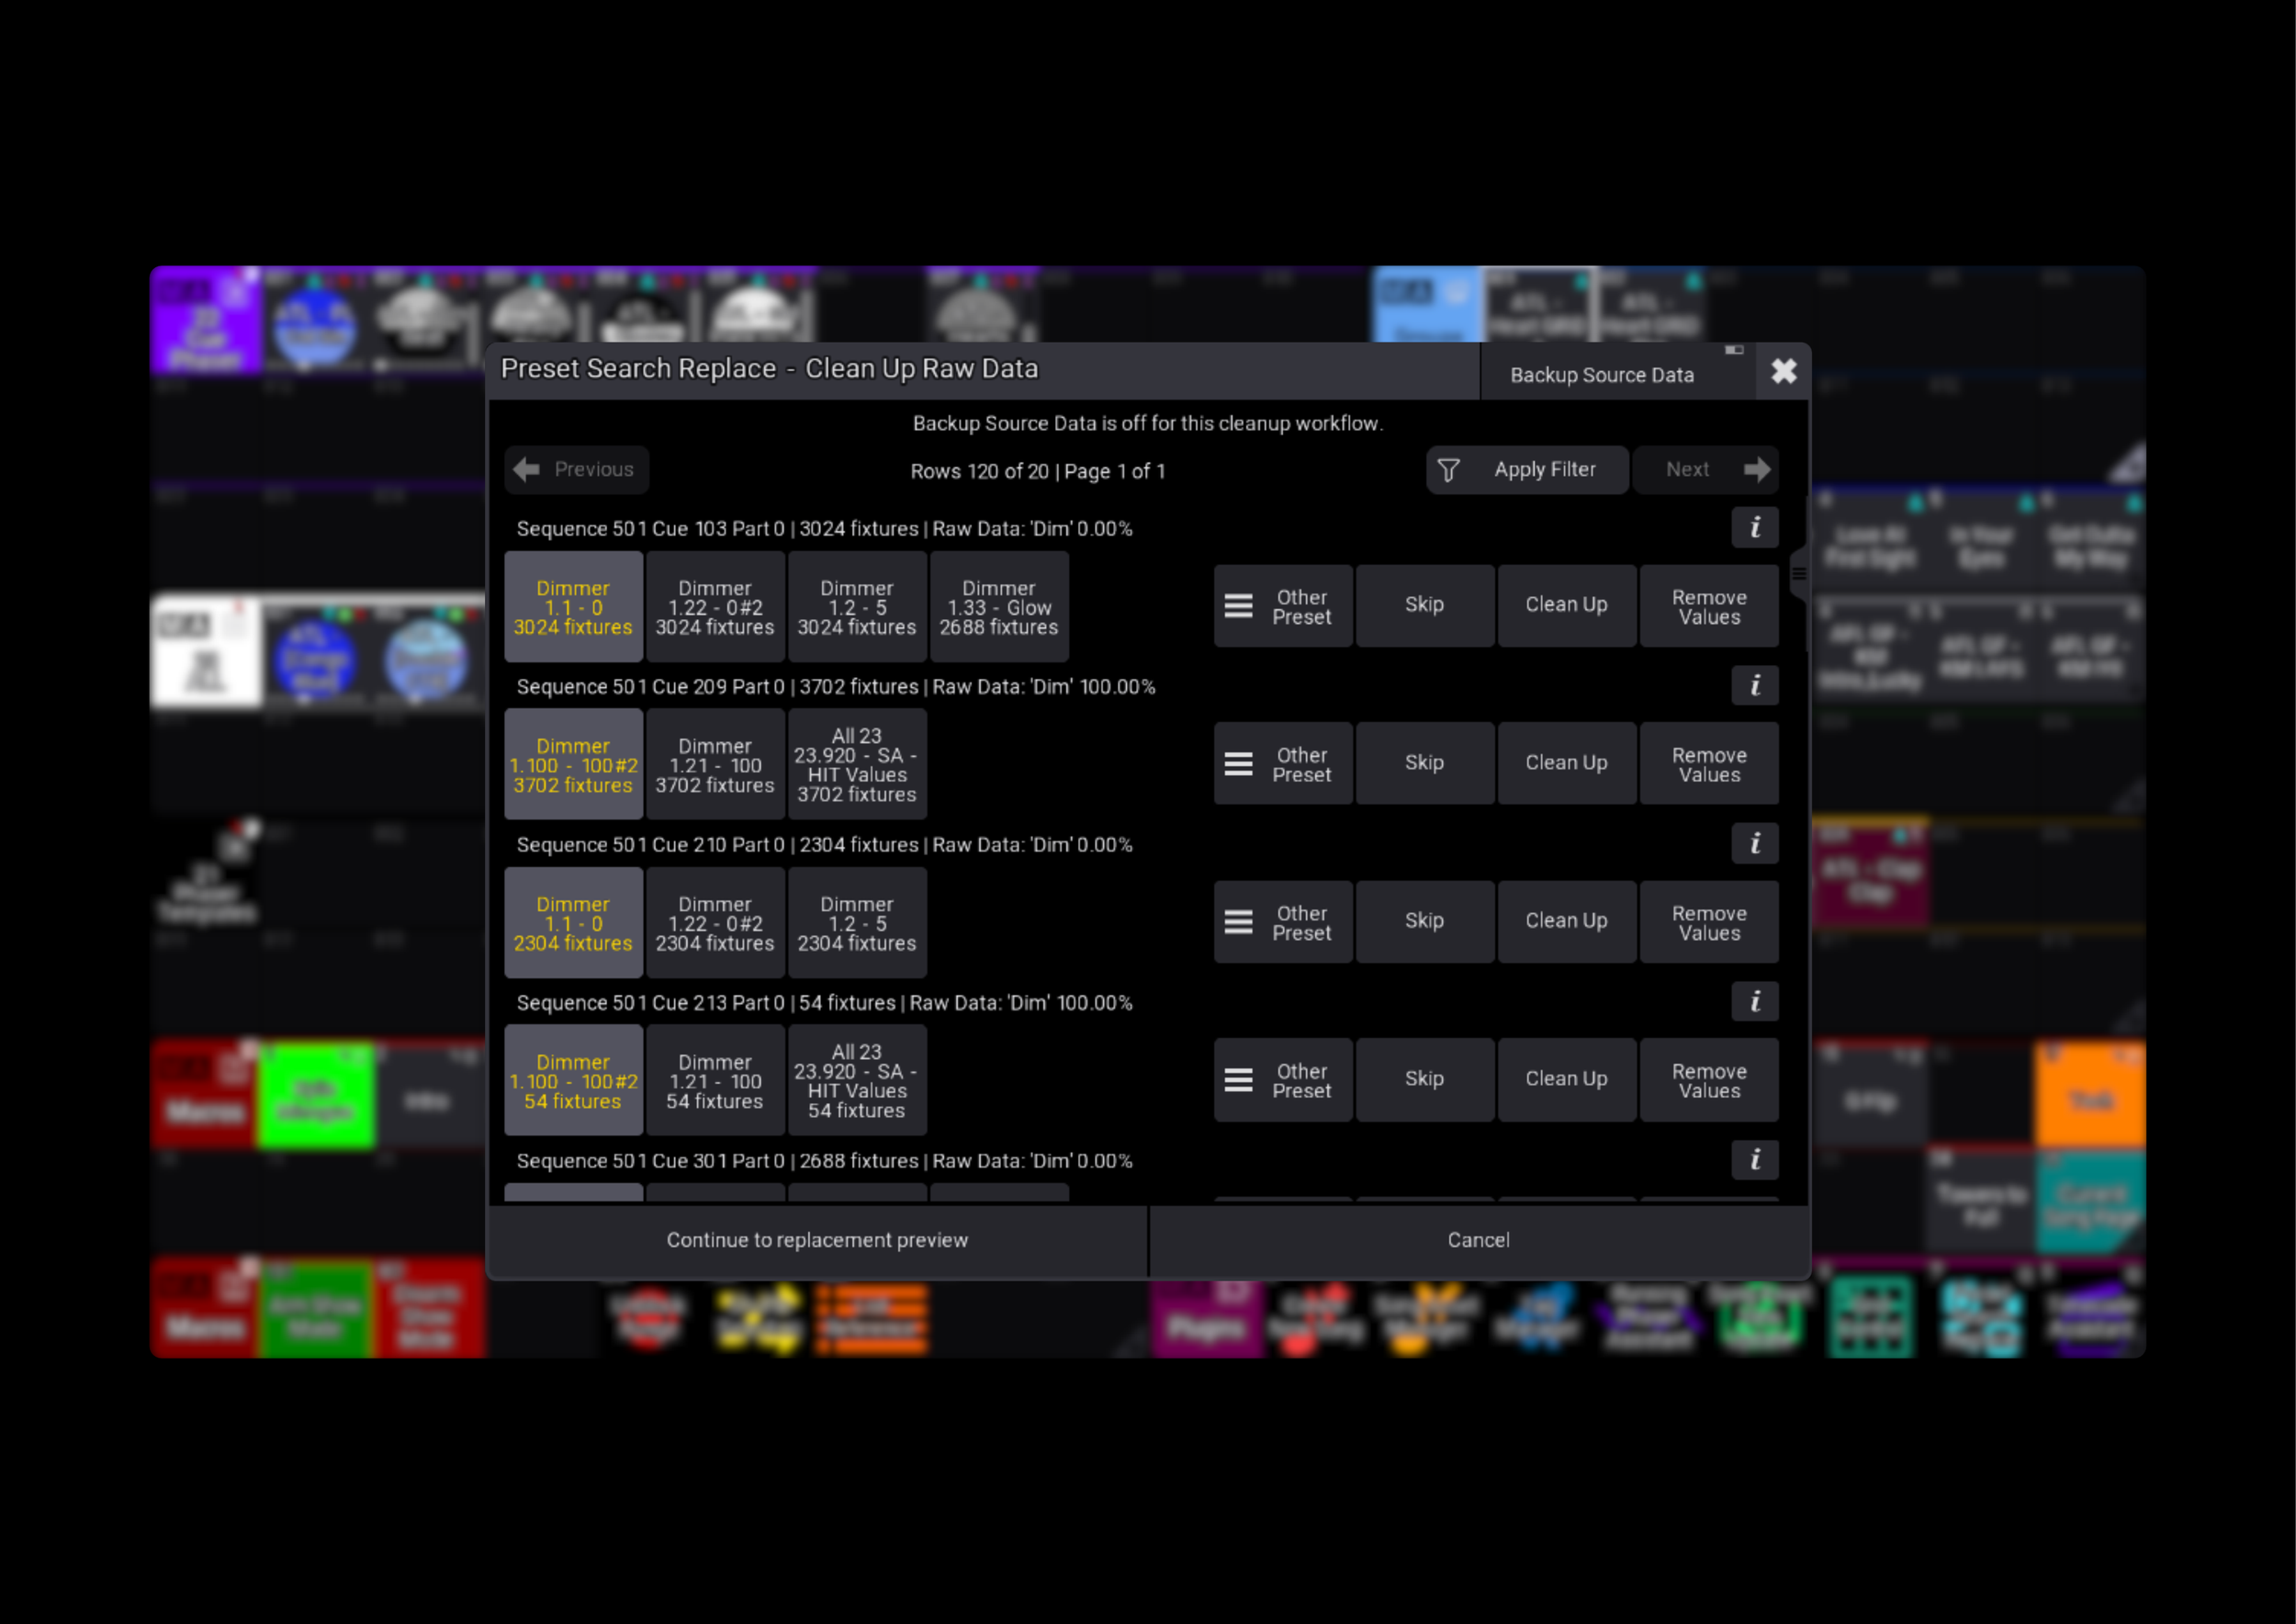Open Other Preset list for Cue 213
This screenshot has height=1624, width=2296.
1283,1080
